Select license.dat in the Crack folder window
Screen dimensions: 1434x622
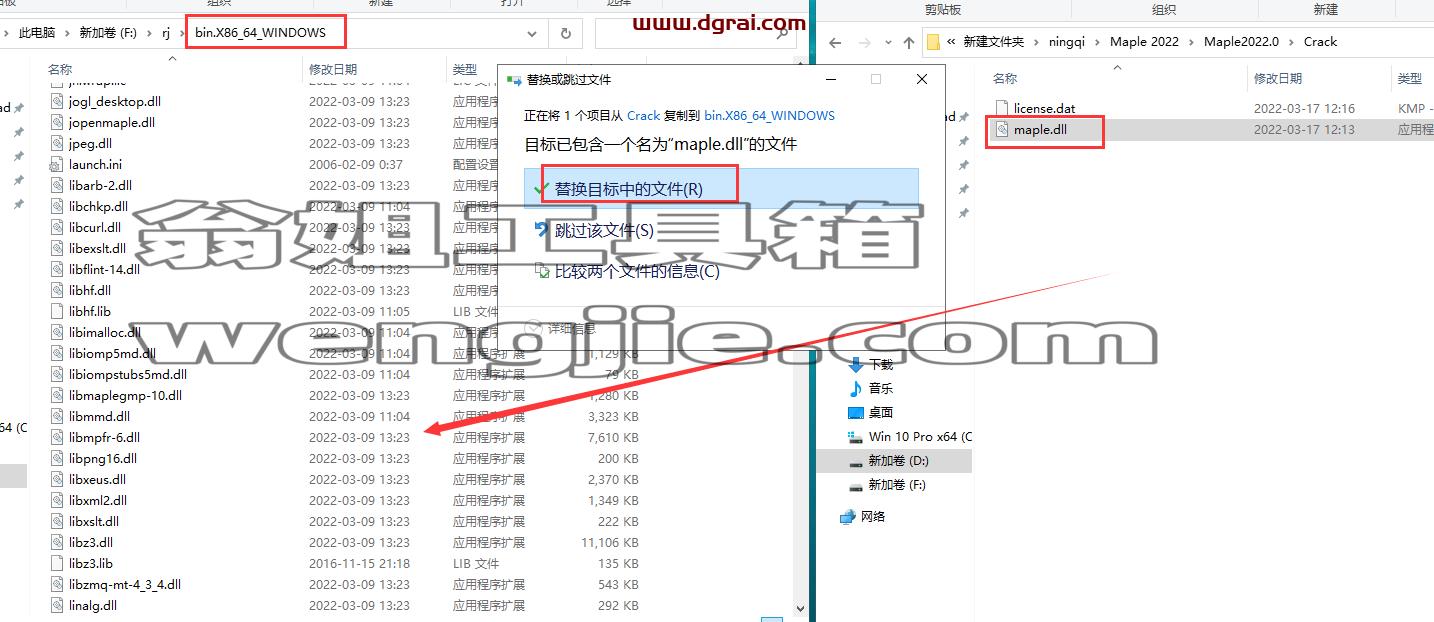pyautogui.click(x=1044, y=108)
